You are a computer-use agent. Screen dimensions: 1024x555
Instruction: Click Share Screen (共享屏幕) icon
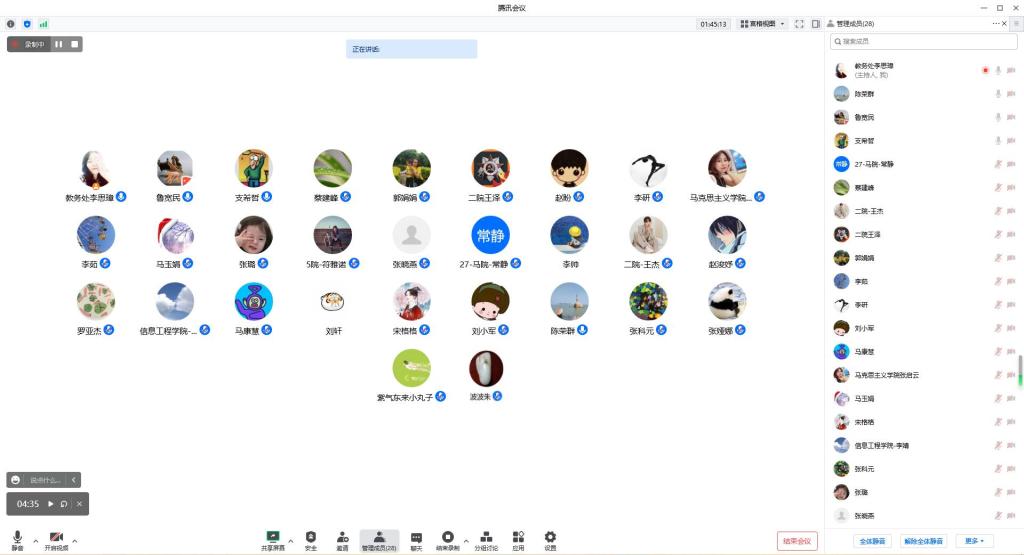(273, 537)
